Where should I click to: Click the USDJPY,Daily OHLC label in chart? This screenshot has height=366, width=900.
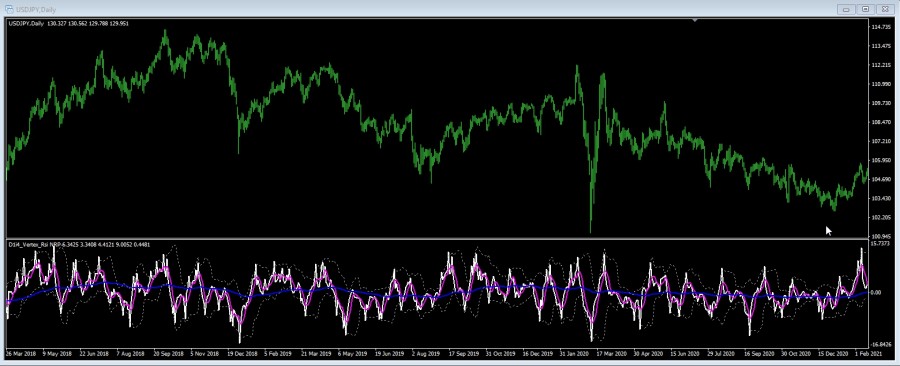[68, 24]
